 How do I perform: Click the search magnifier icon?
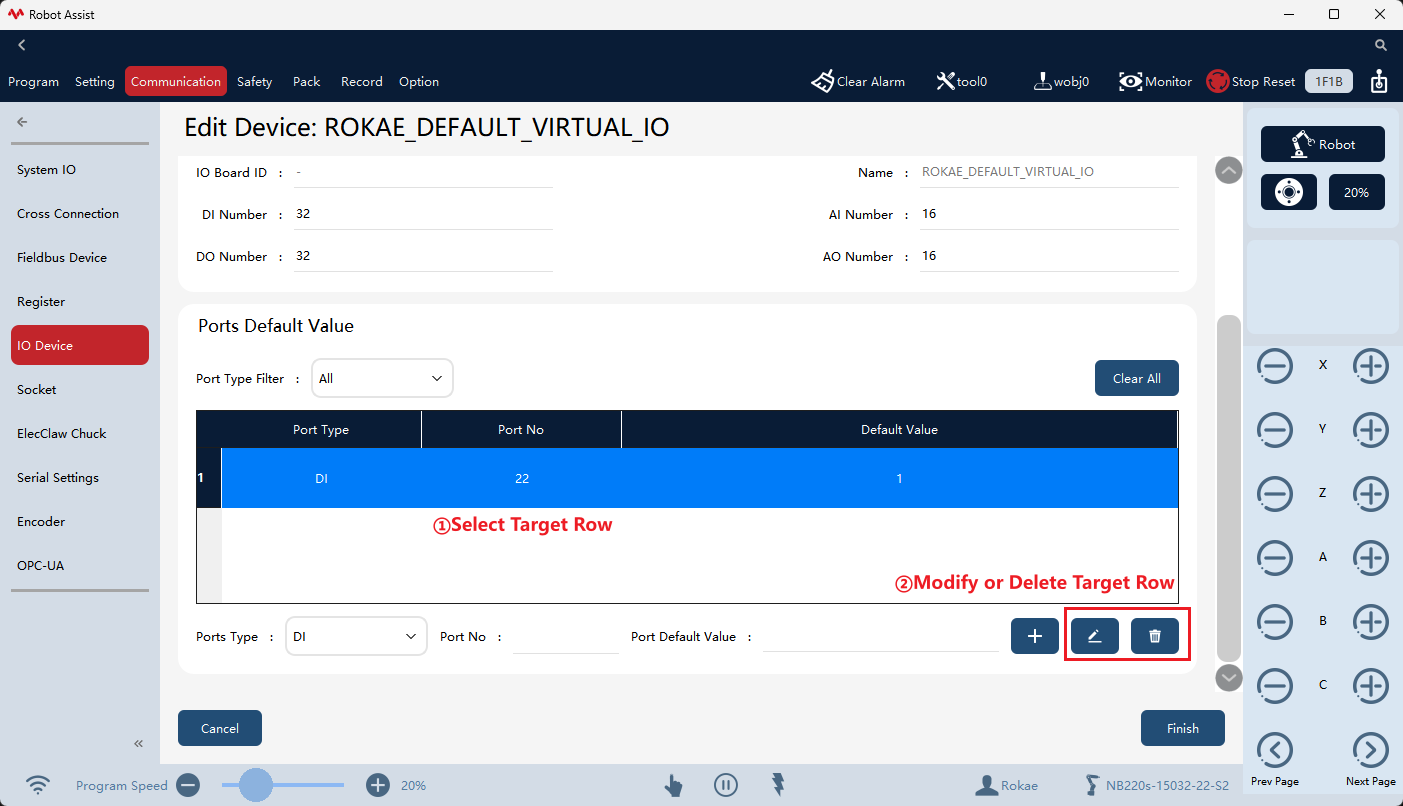click(1381, 45)
